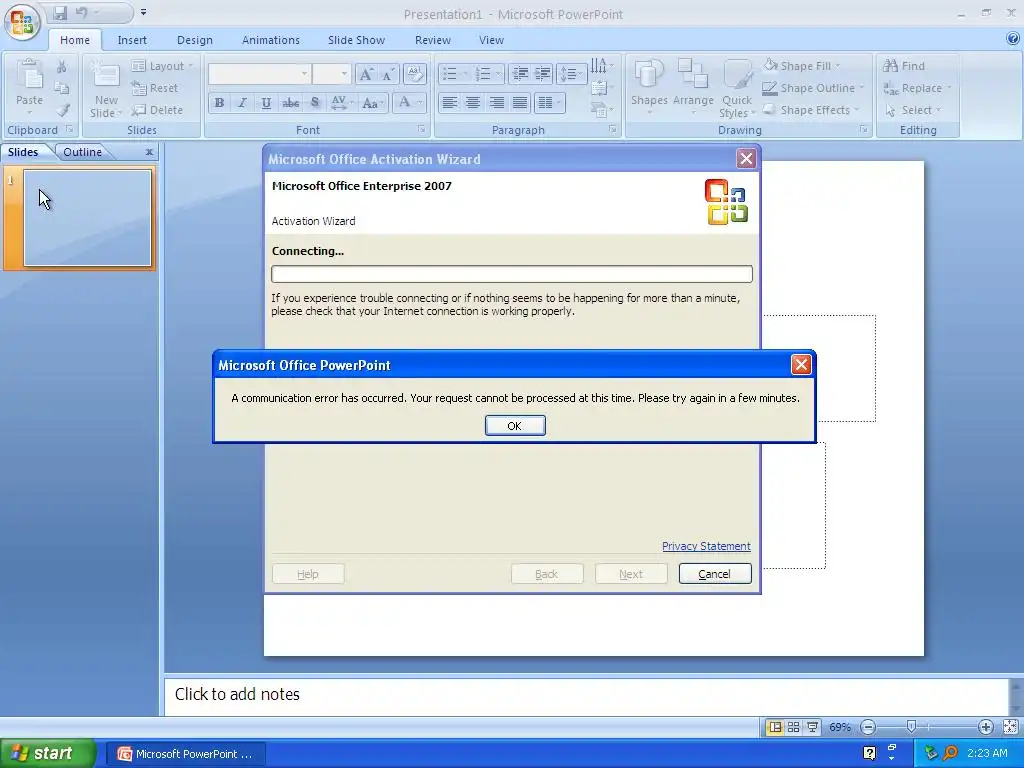Toggle Justify text alignment
This screenshot has width=1024, height=768.
point(520,103)
